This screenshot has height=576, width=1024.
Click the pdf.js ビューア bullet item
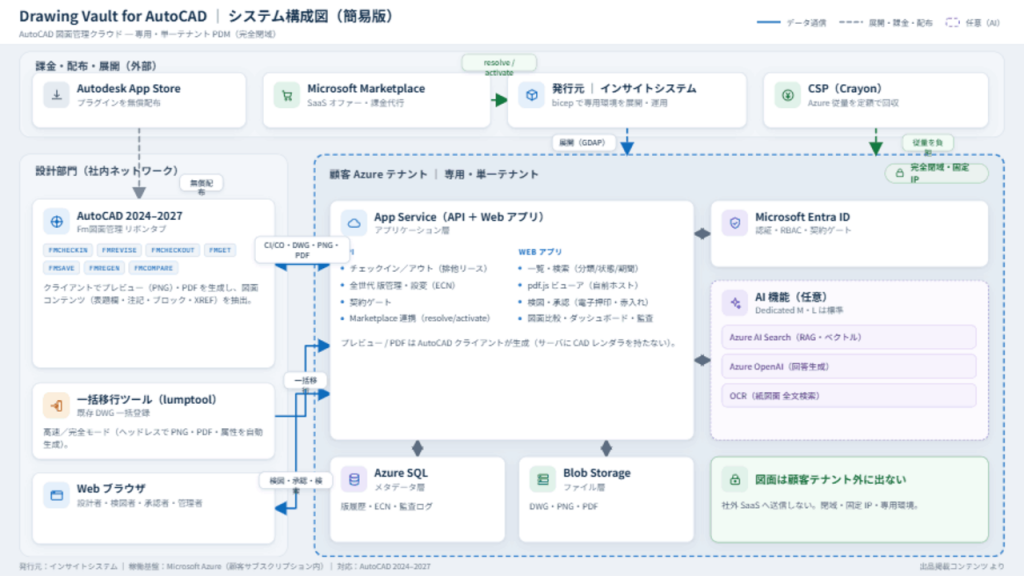tap(583, 285)
